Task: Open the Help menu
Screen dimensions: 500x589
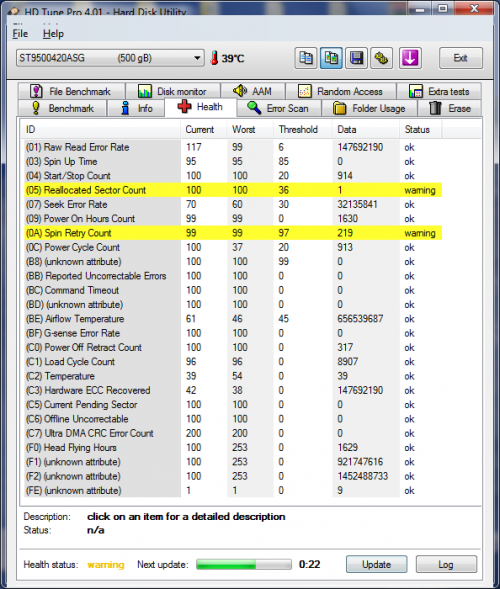Action: (x=53, y=34)
